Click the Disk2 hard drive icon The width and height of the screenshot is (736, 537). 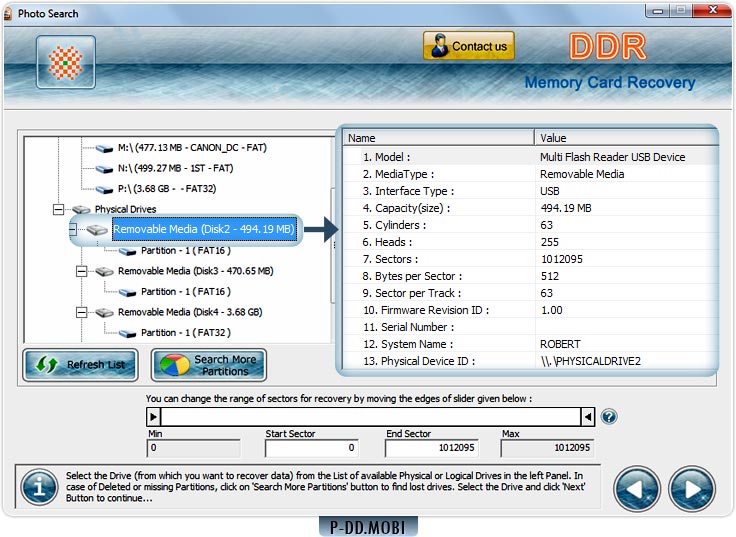[x=97, y=230]
